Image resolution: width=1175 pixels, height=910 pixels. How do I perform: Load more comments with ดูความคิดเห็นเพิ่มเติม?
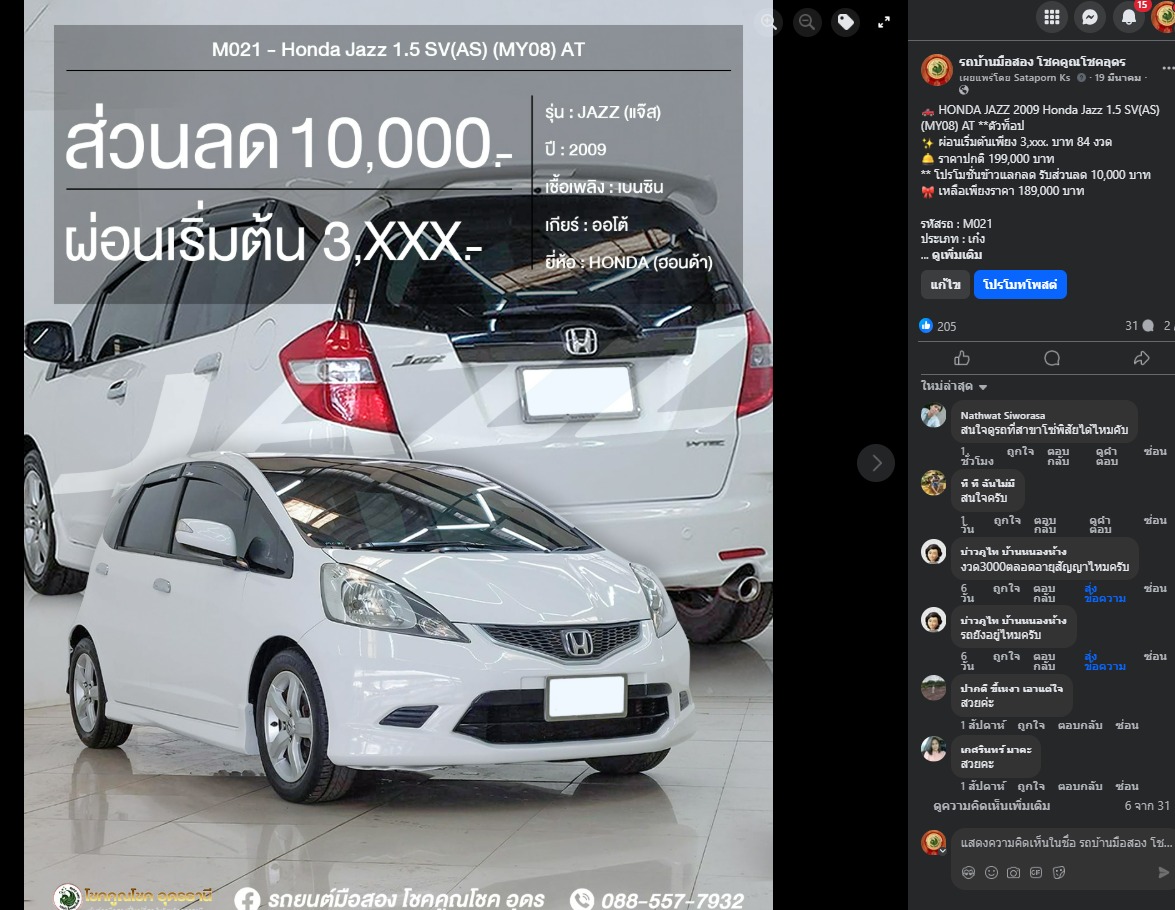coord(991,806)
